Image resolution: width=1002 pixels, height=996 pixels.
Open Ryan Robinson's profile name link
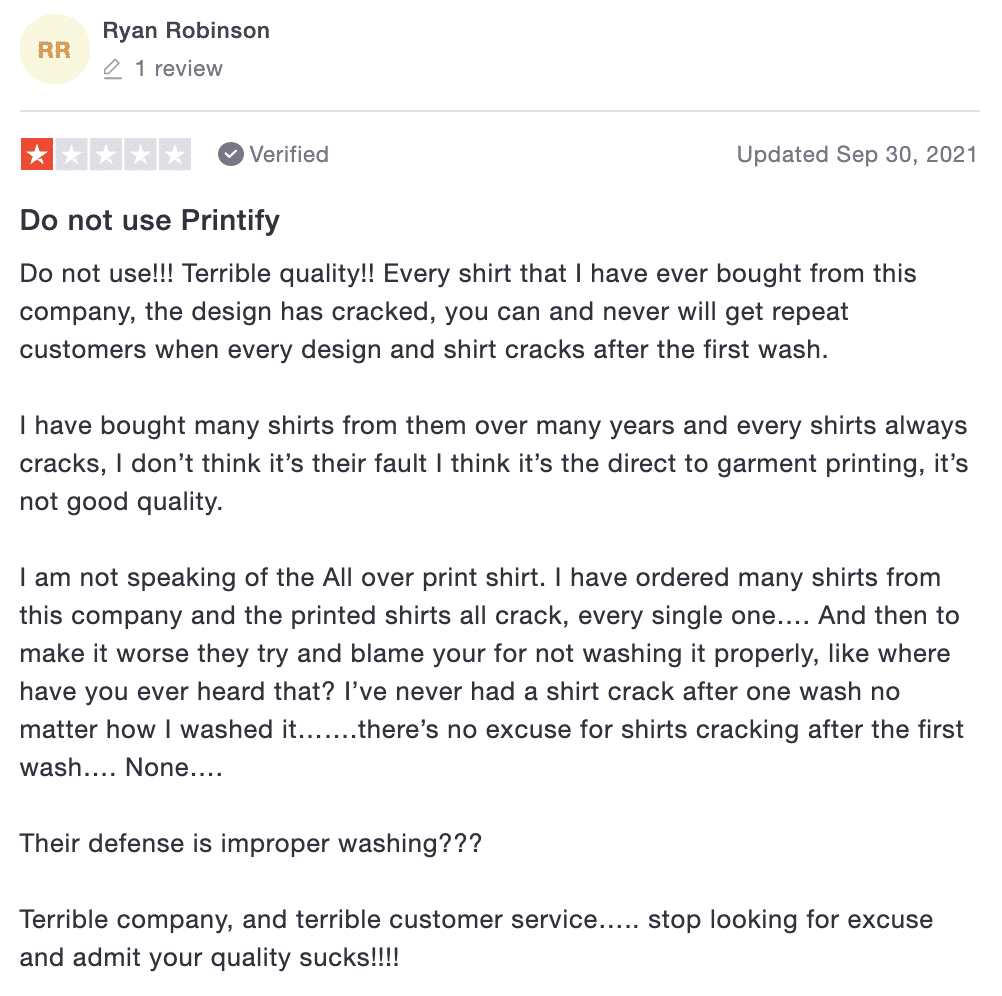click(186, 30)
